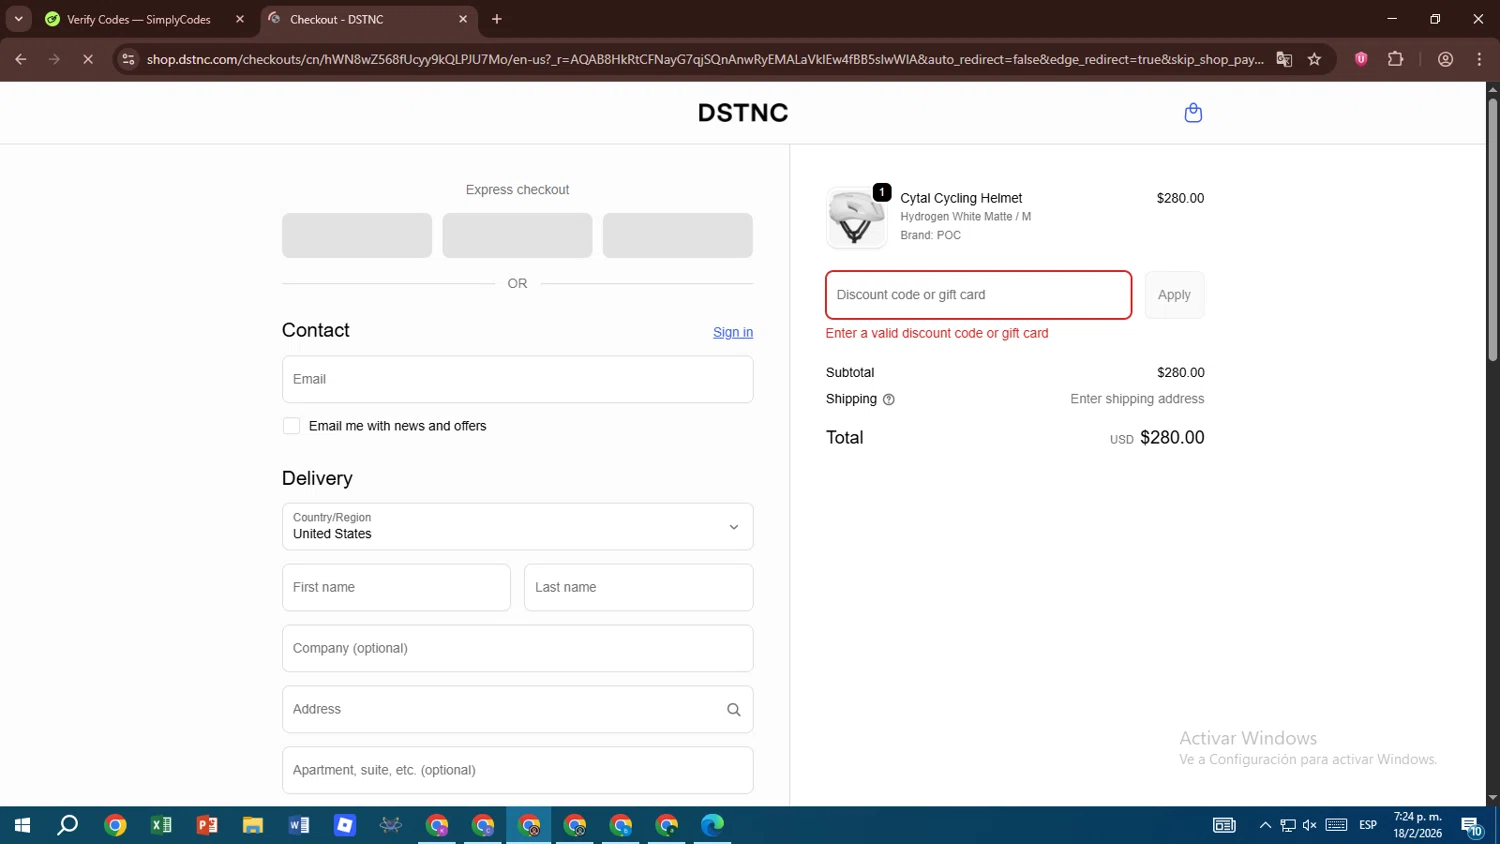The image size is (1500, 844).
Task: Launch Word from taskbar
Action: (x=299, y=825)
